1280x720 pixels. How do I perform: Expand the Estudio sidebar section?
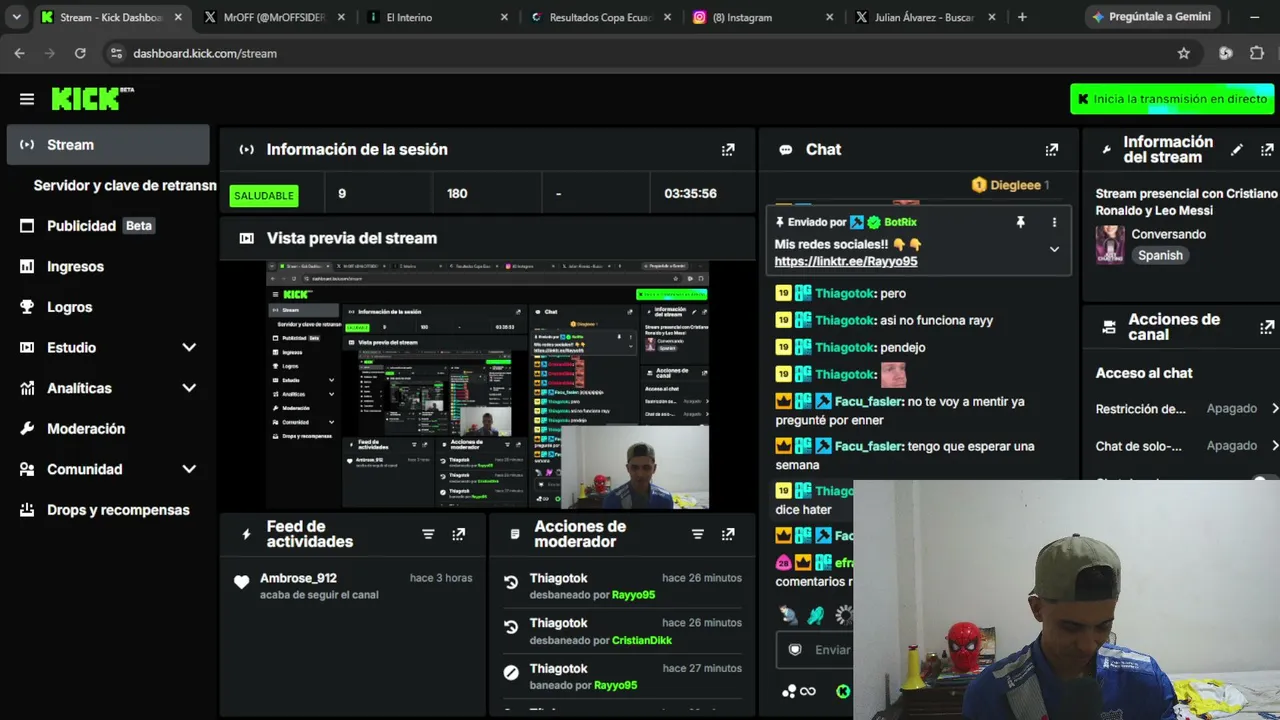coord(189,347)
